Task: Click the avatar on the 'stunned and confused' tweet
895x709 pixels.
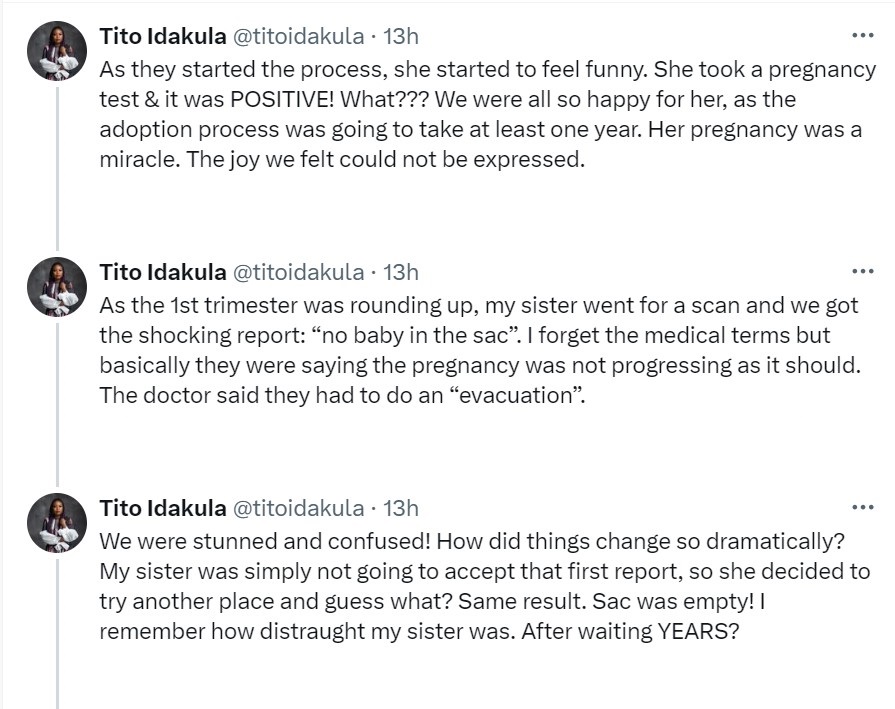Action: [58, 523]
